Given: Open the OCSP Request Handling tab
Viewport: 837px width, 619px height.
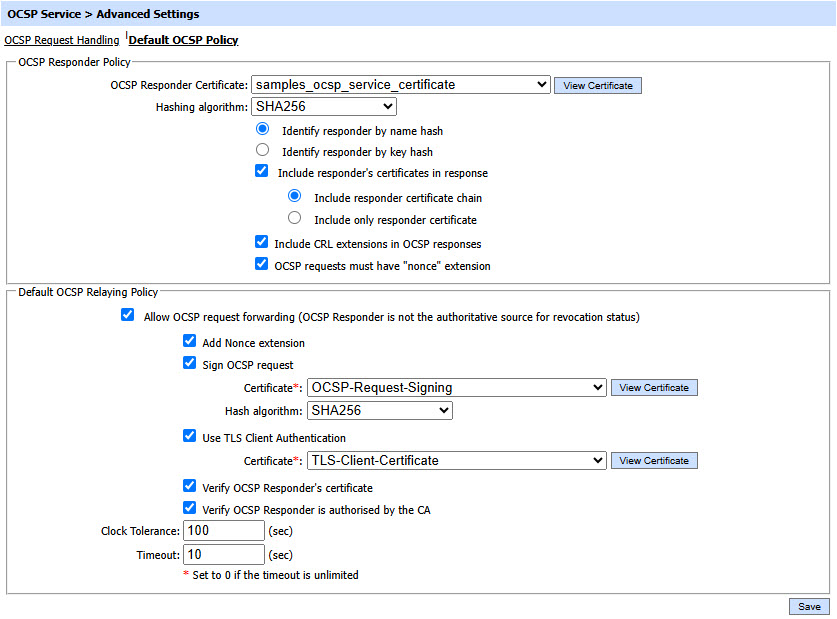Looking at the screenshot, I should click(x=62, y=41).
